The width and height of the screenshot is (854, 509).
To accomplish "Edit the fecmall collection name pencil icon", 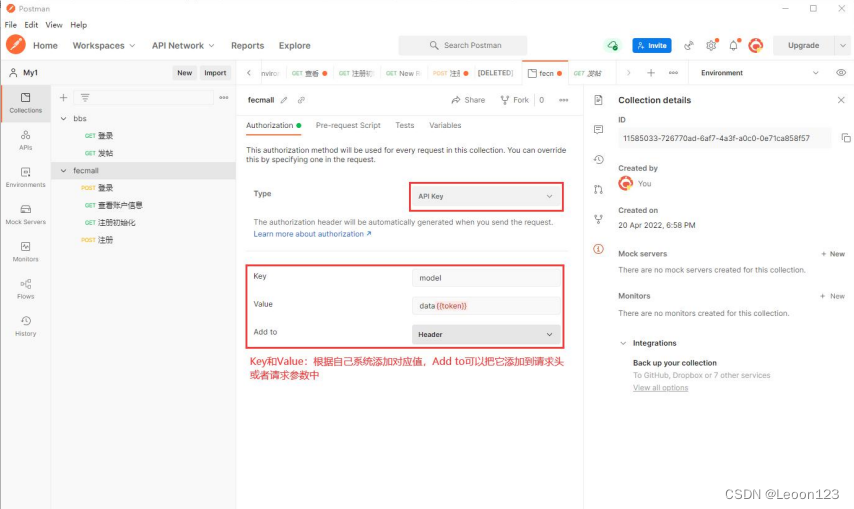I will [x=284, y=100].
